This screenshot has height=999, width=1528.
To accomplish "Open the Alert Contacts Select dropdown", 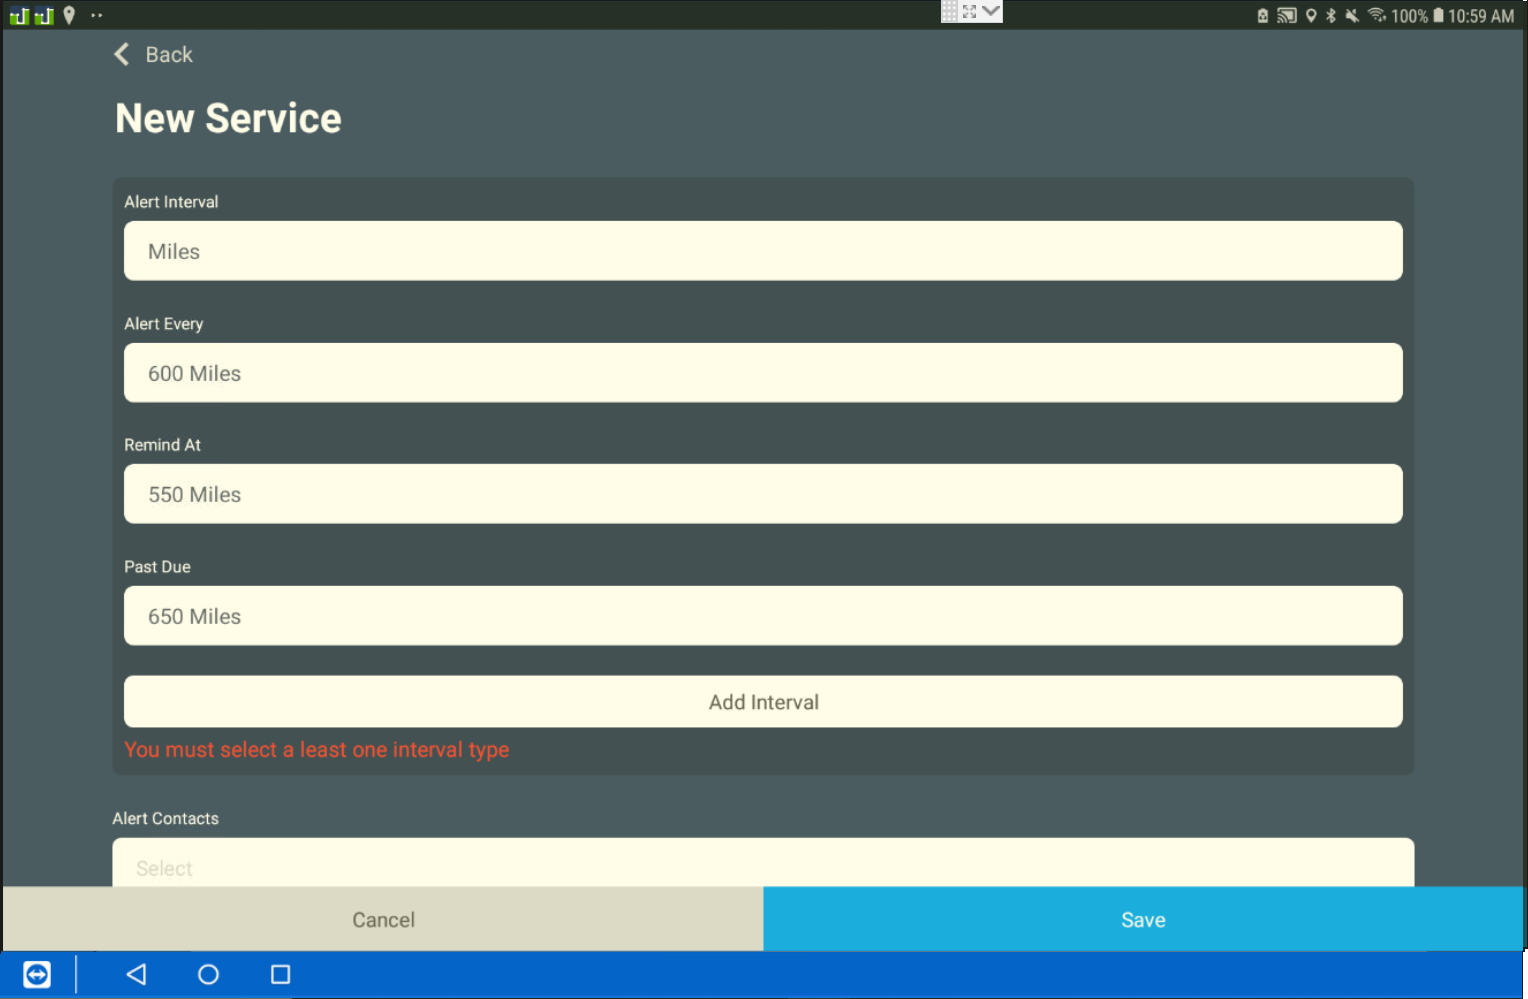I will pos(762,864).
